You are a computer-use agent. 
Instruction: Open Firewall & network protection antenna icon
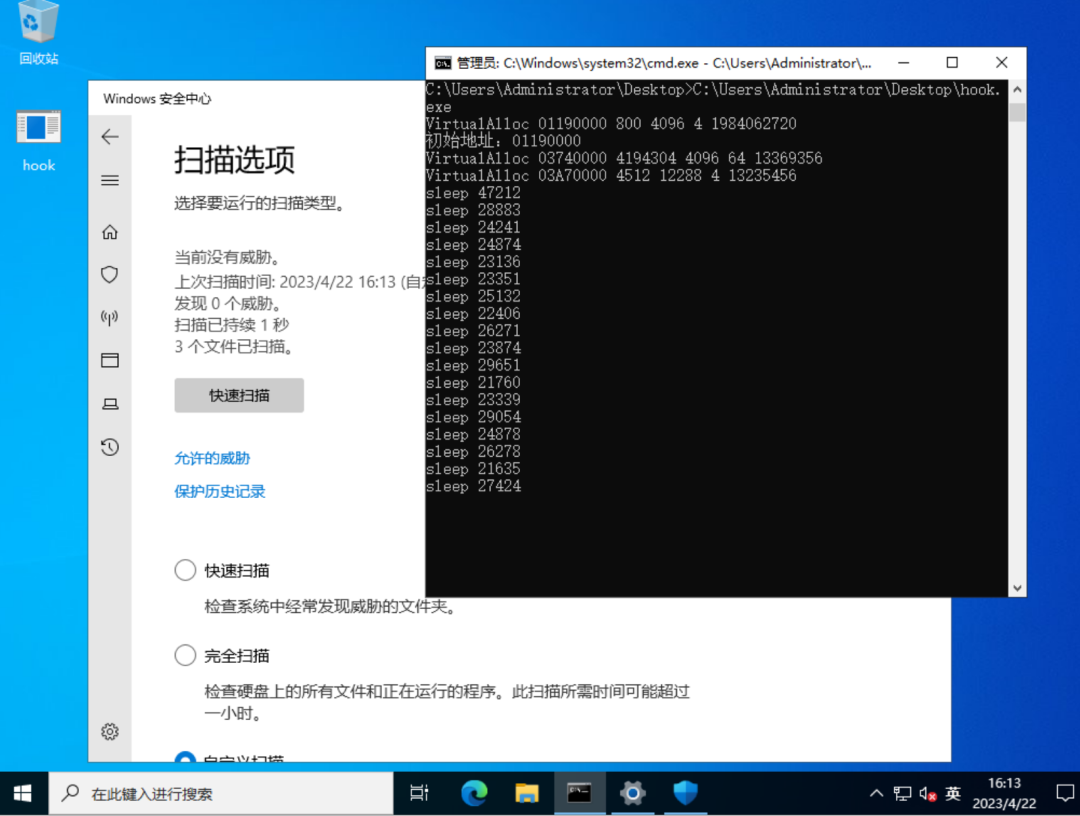tap(110, 317)
